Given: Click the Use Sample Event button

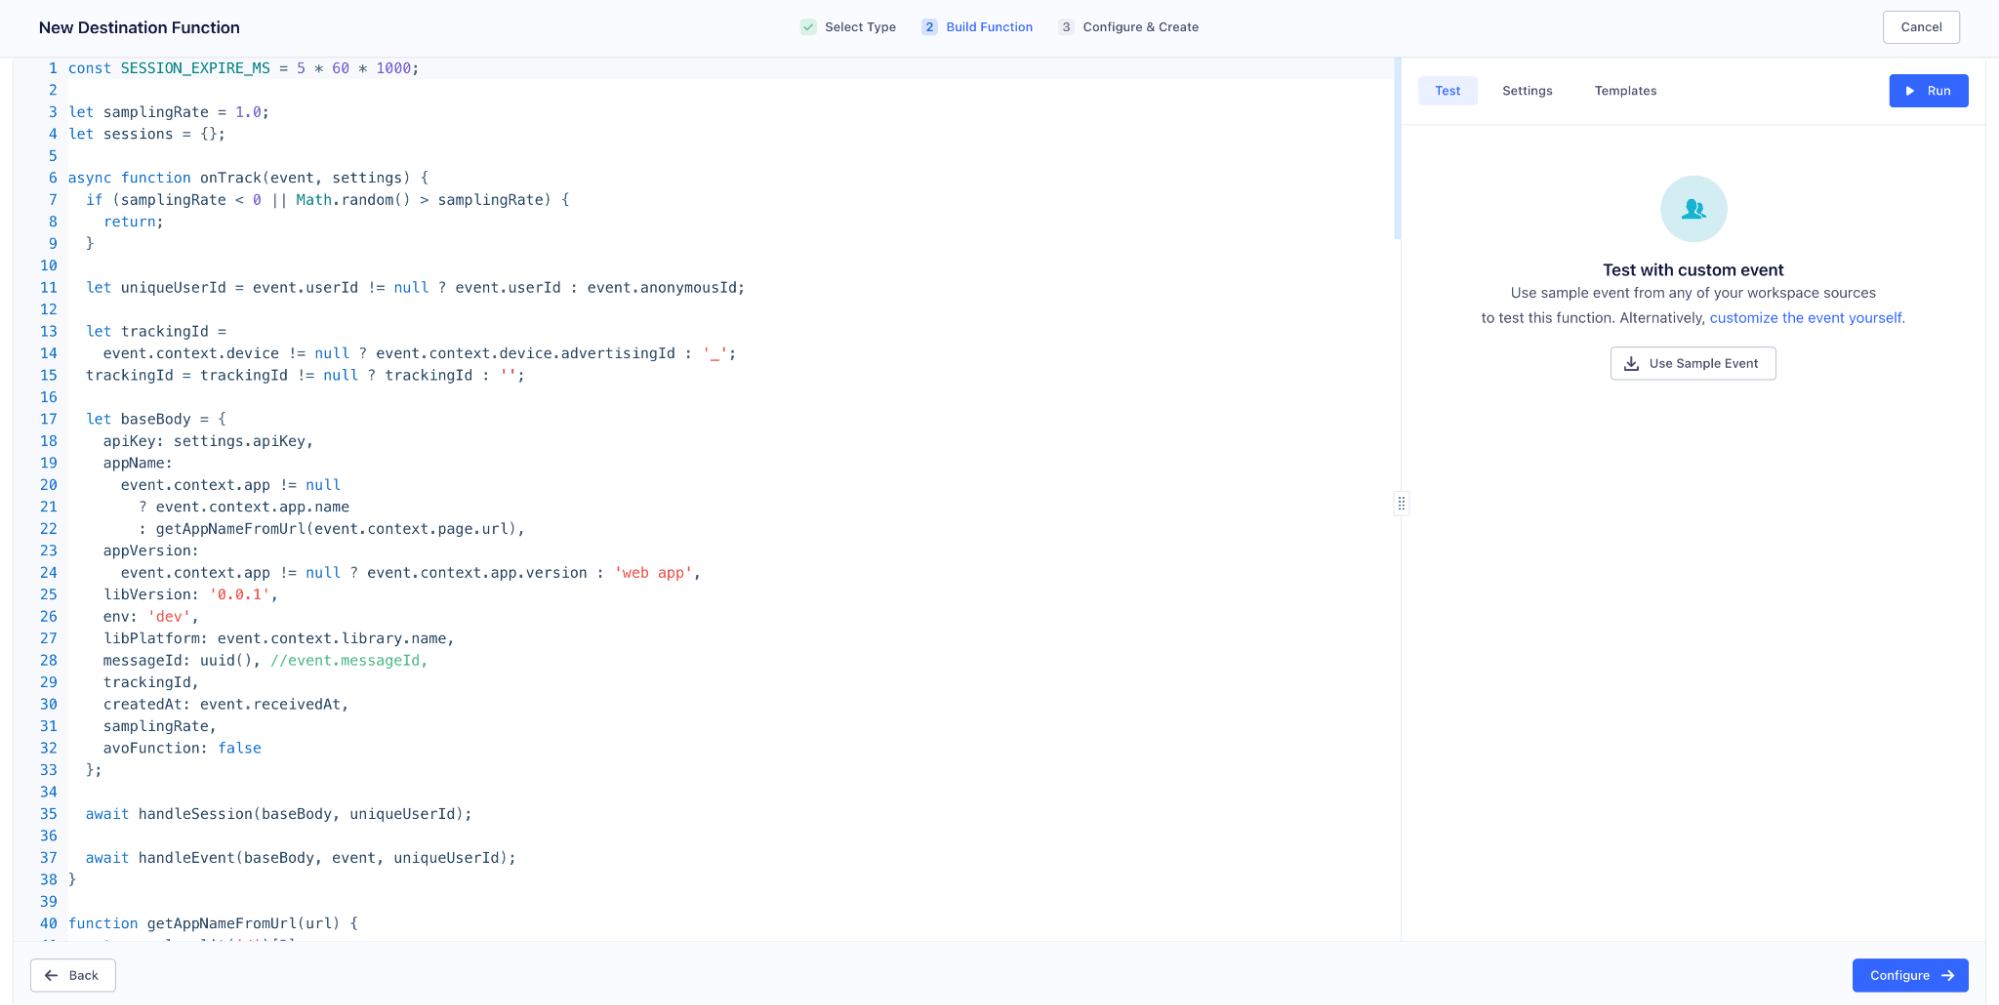Looking at the screenshot, I should tap(1693, 363).
